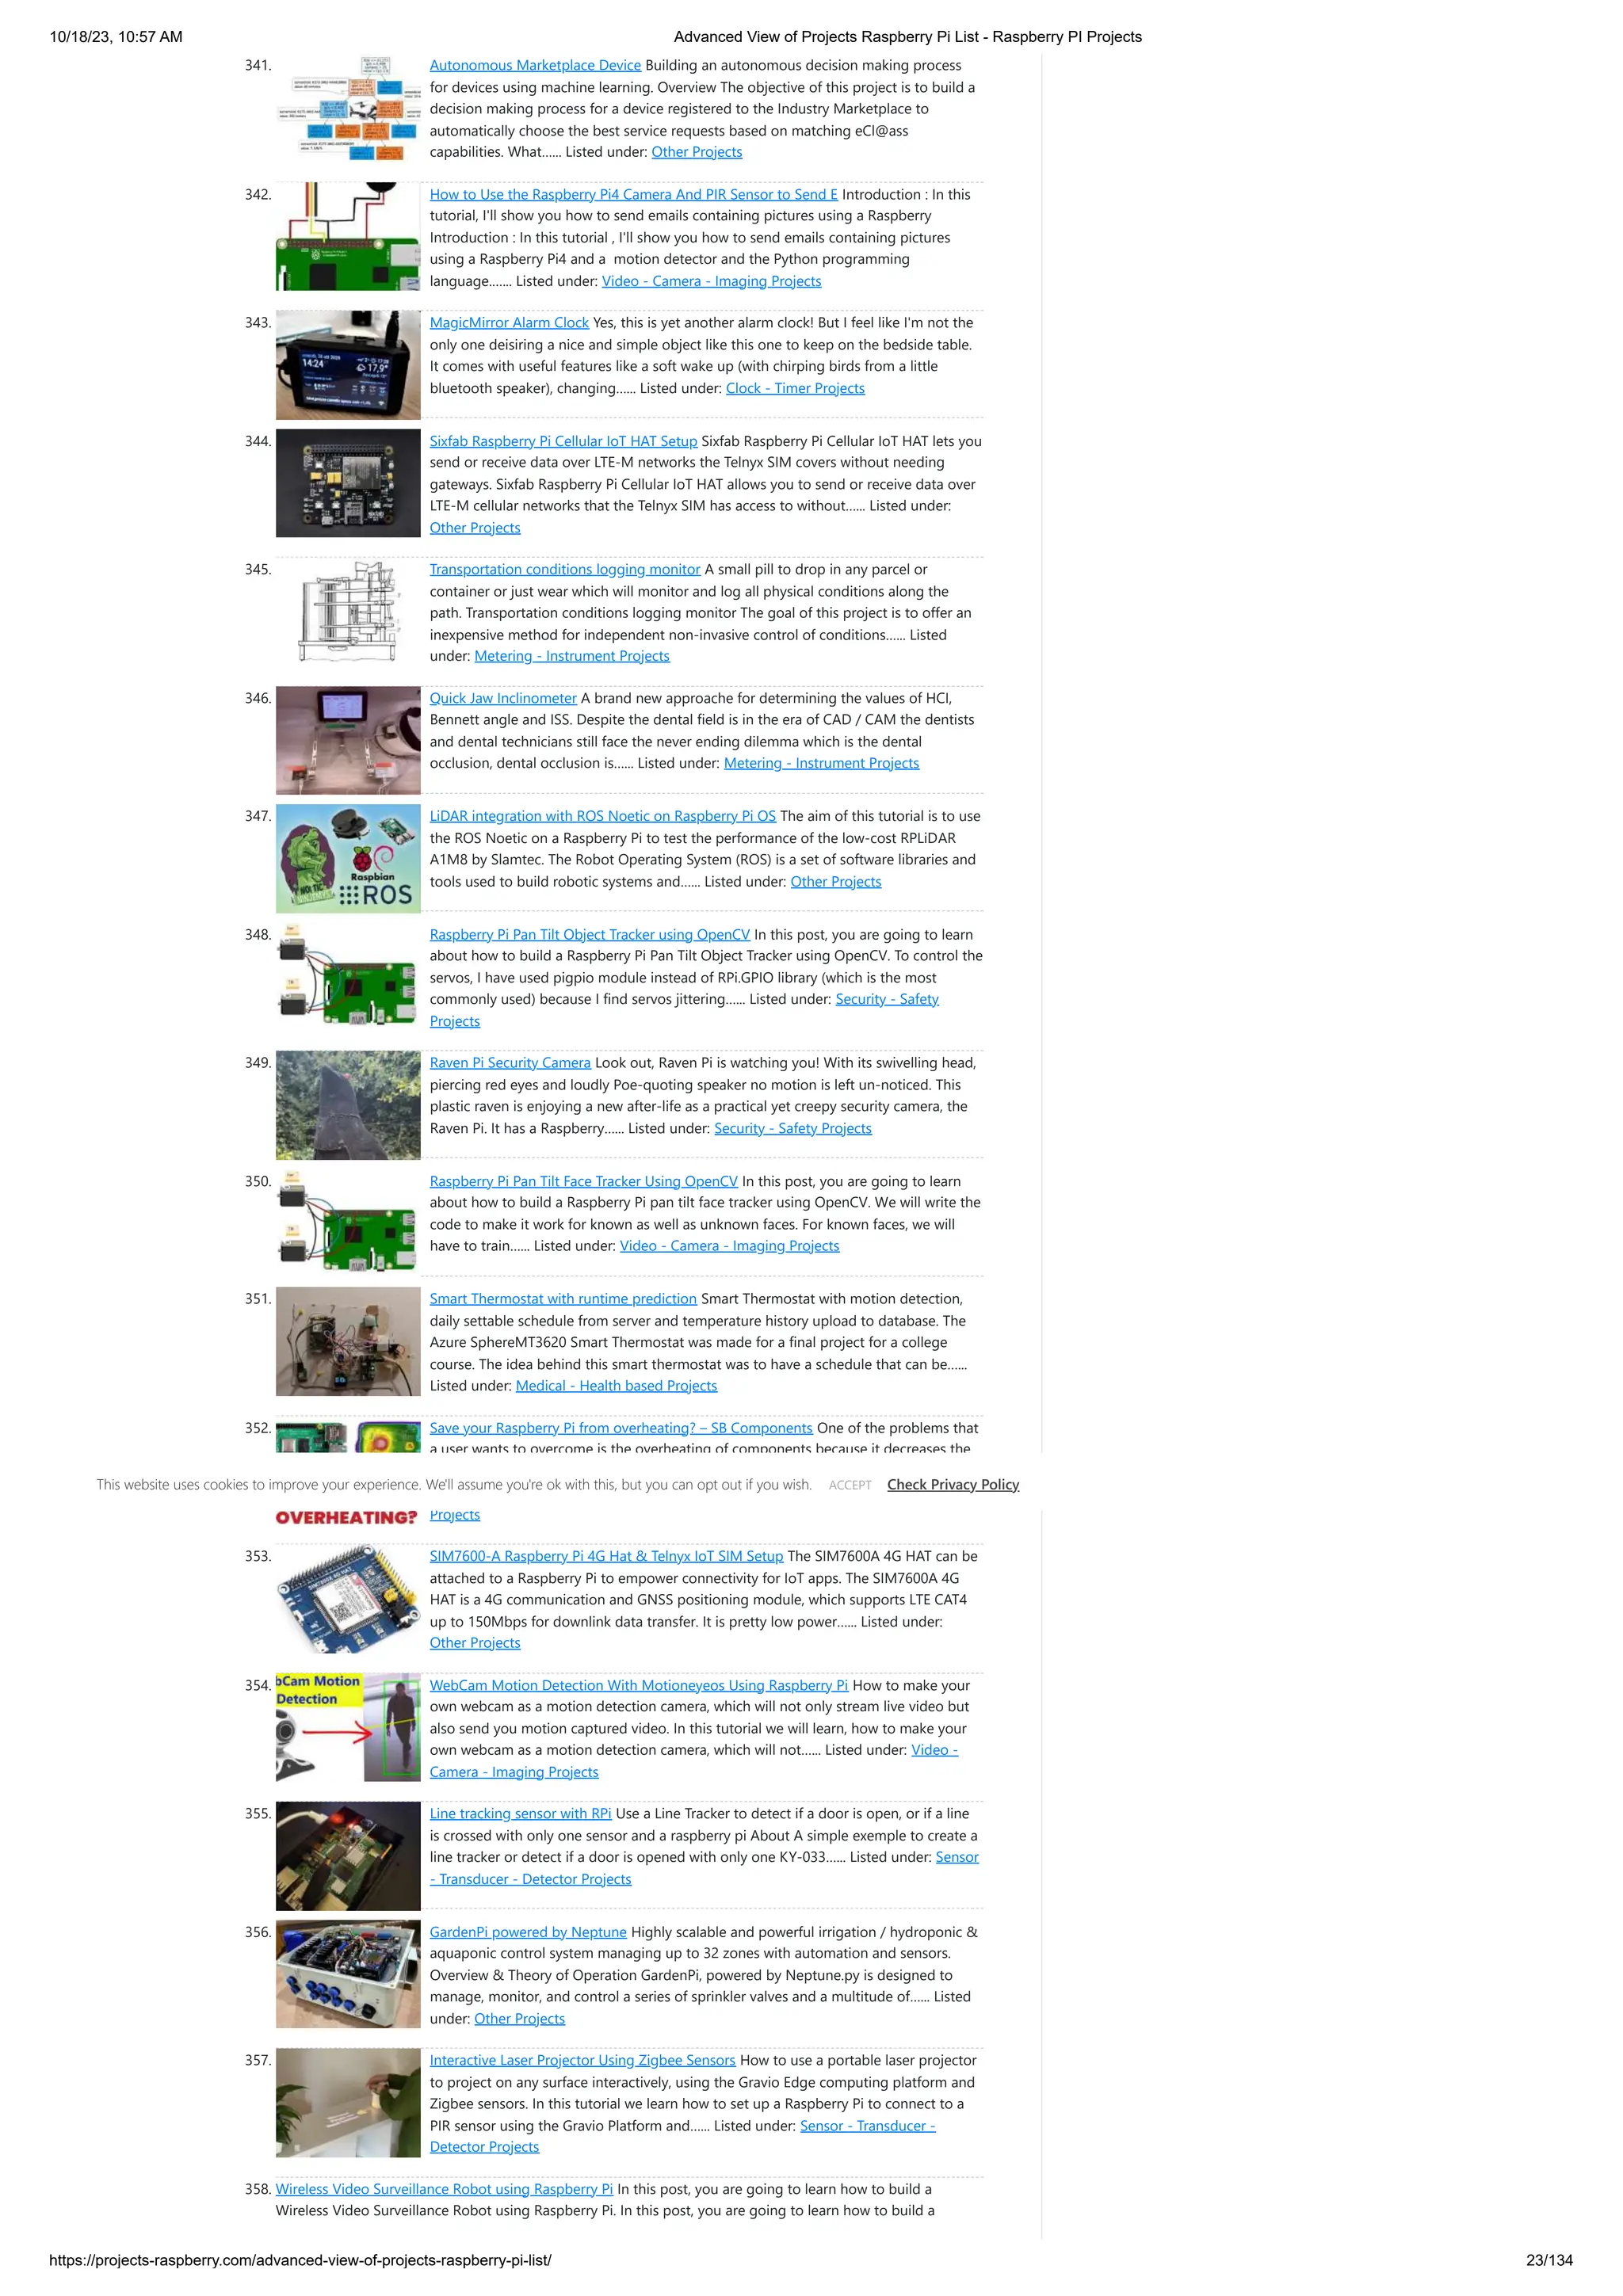This screenshot has width=1623, height=2296.
Task: Open LiDAR integration with ROS Noetic link
Action: (x=603, y=816)
